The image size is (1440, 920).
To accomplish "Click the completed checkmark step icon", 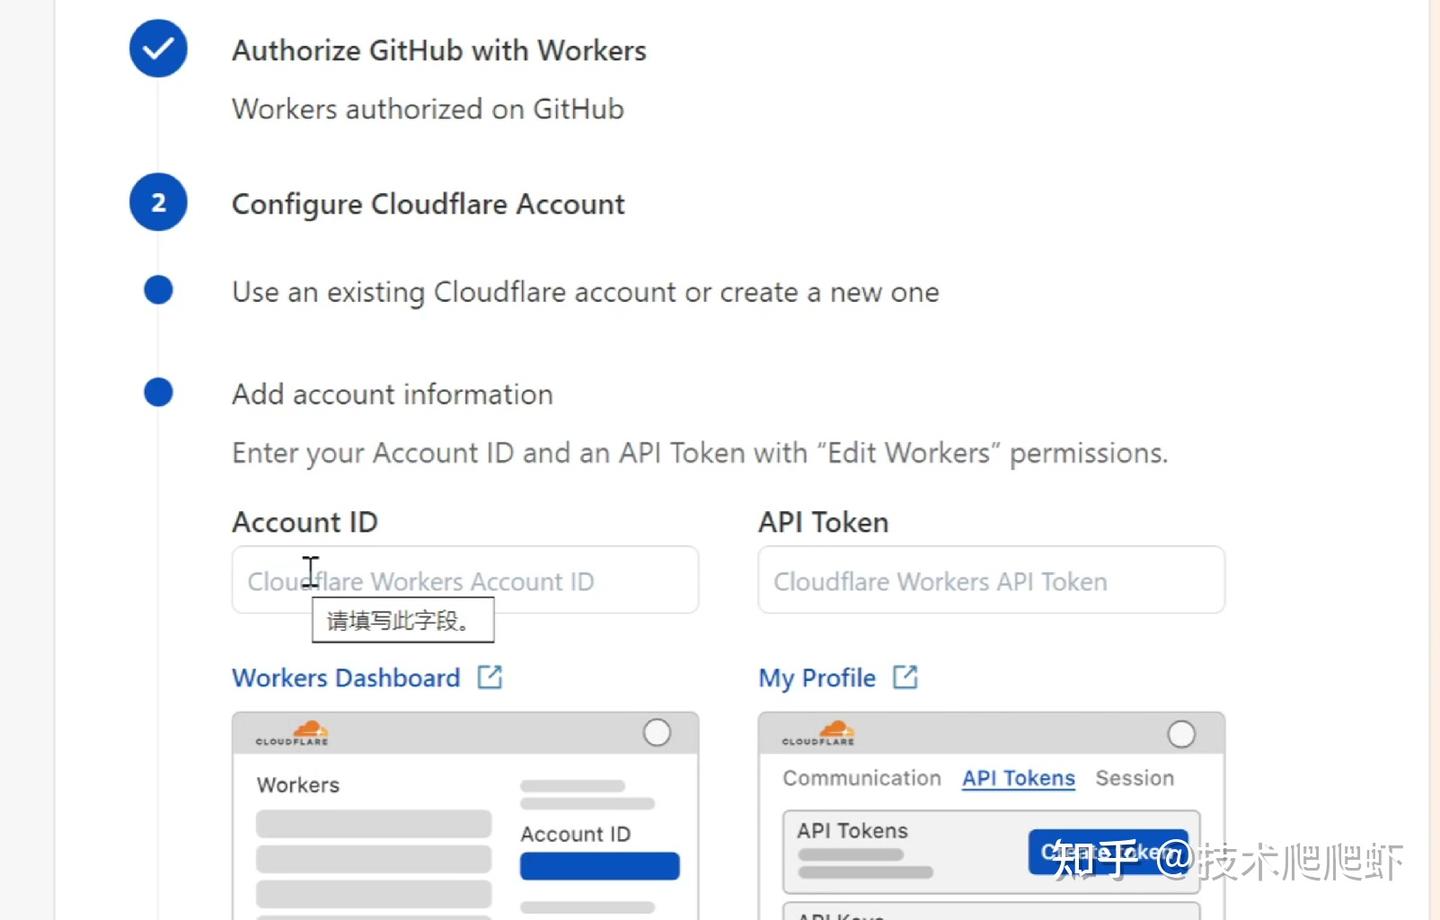I will tap(158, 48).
